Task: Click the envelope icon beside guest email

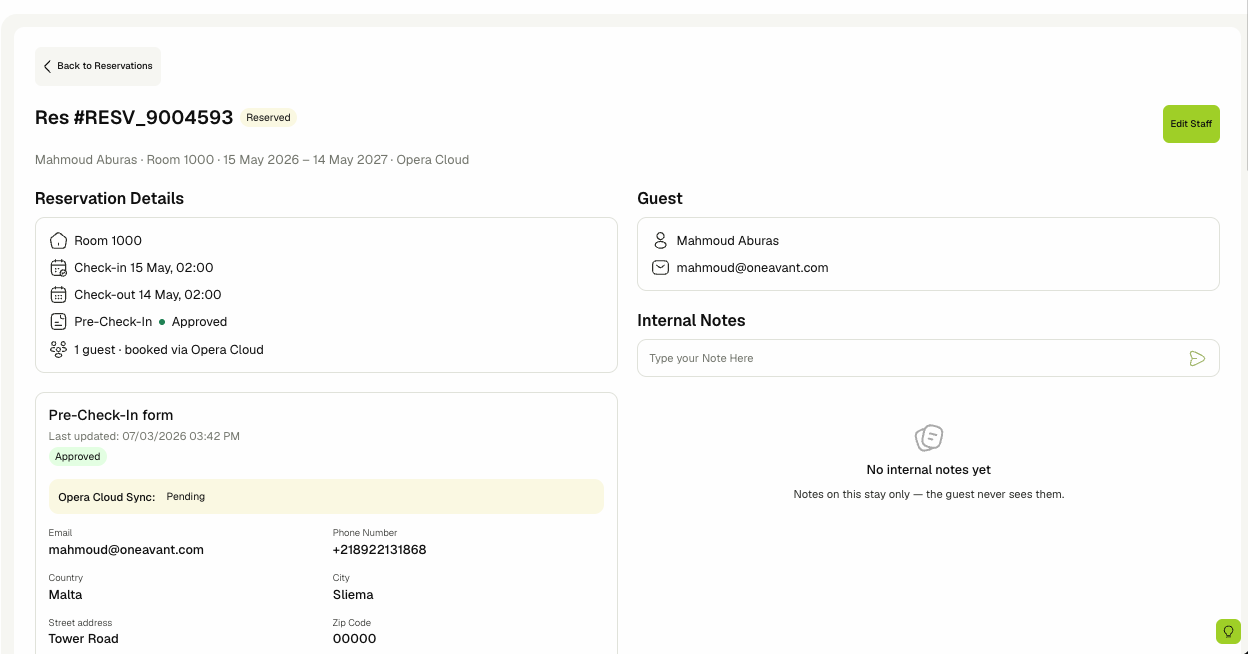Action: 660,268
